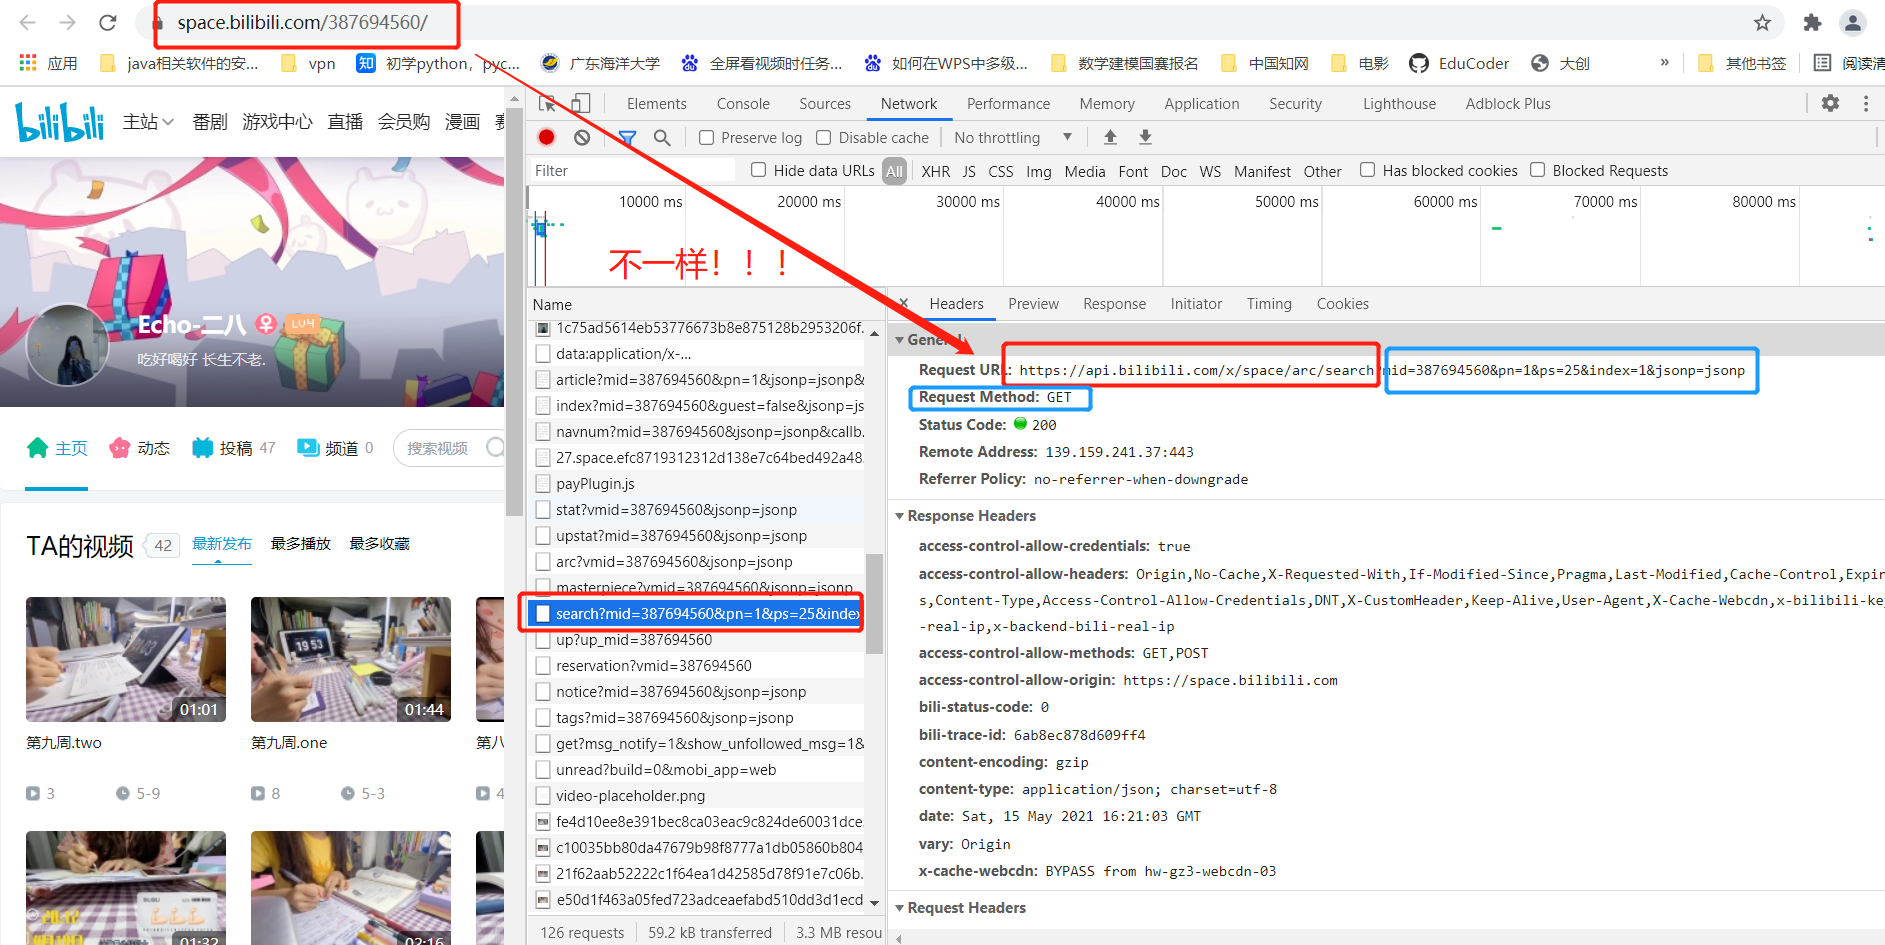Collapse the Response Headers section

pyautogui.click(x=900, y=516)
